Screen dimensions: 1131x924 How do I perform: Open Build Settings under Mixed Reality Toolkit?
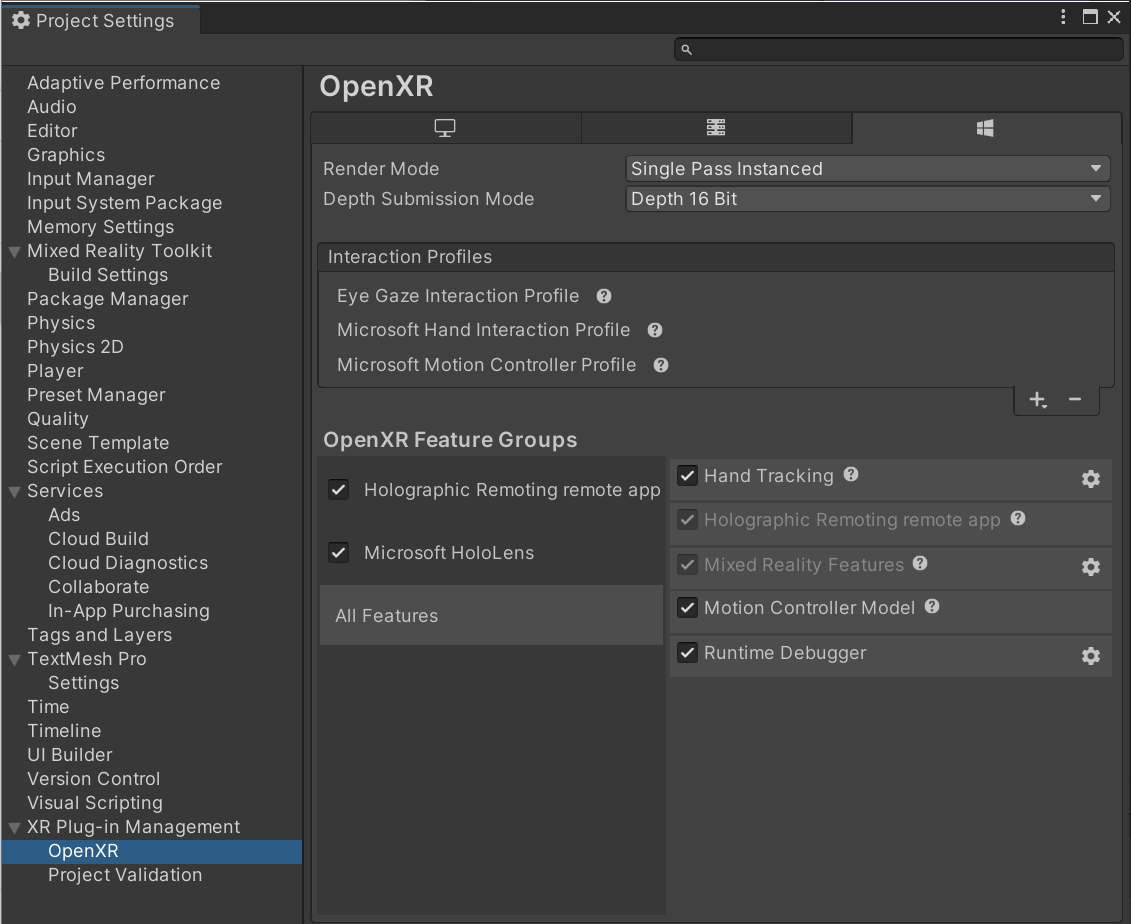pyautogui.click(x=108, y=275)
